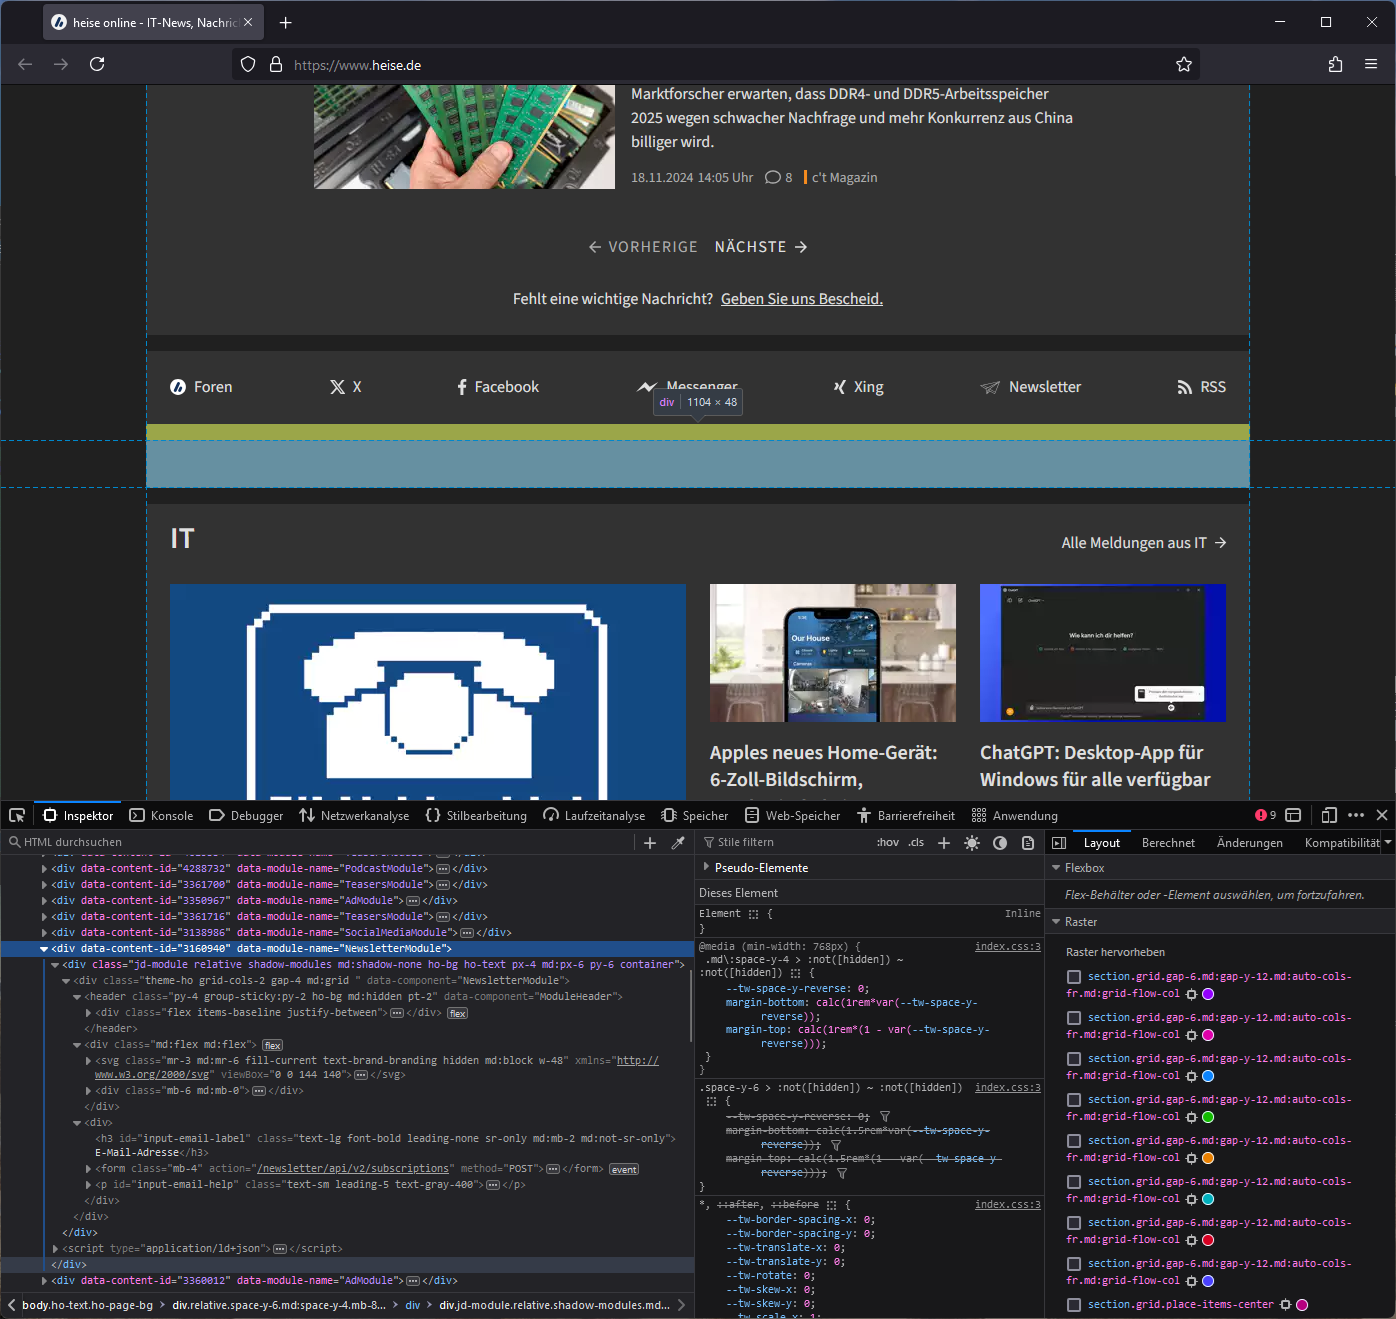Change the purple grid overlay color swatch
This screenshot has width=1396, height=1319.
point(1208,994)
